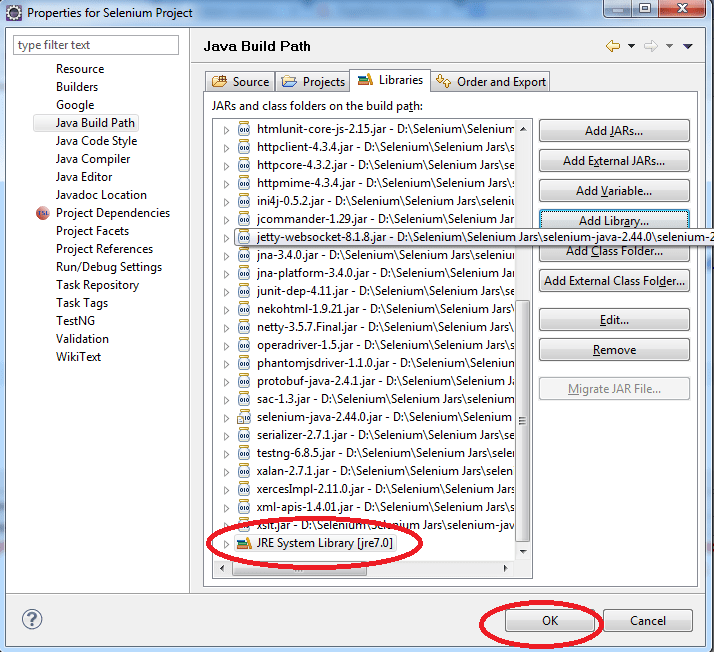Open the Project Facets page

(x=92, y=231)
